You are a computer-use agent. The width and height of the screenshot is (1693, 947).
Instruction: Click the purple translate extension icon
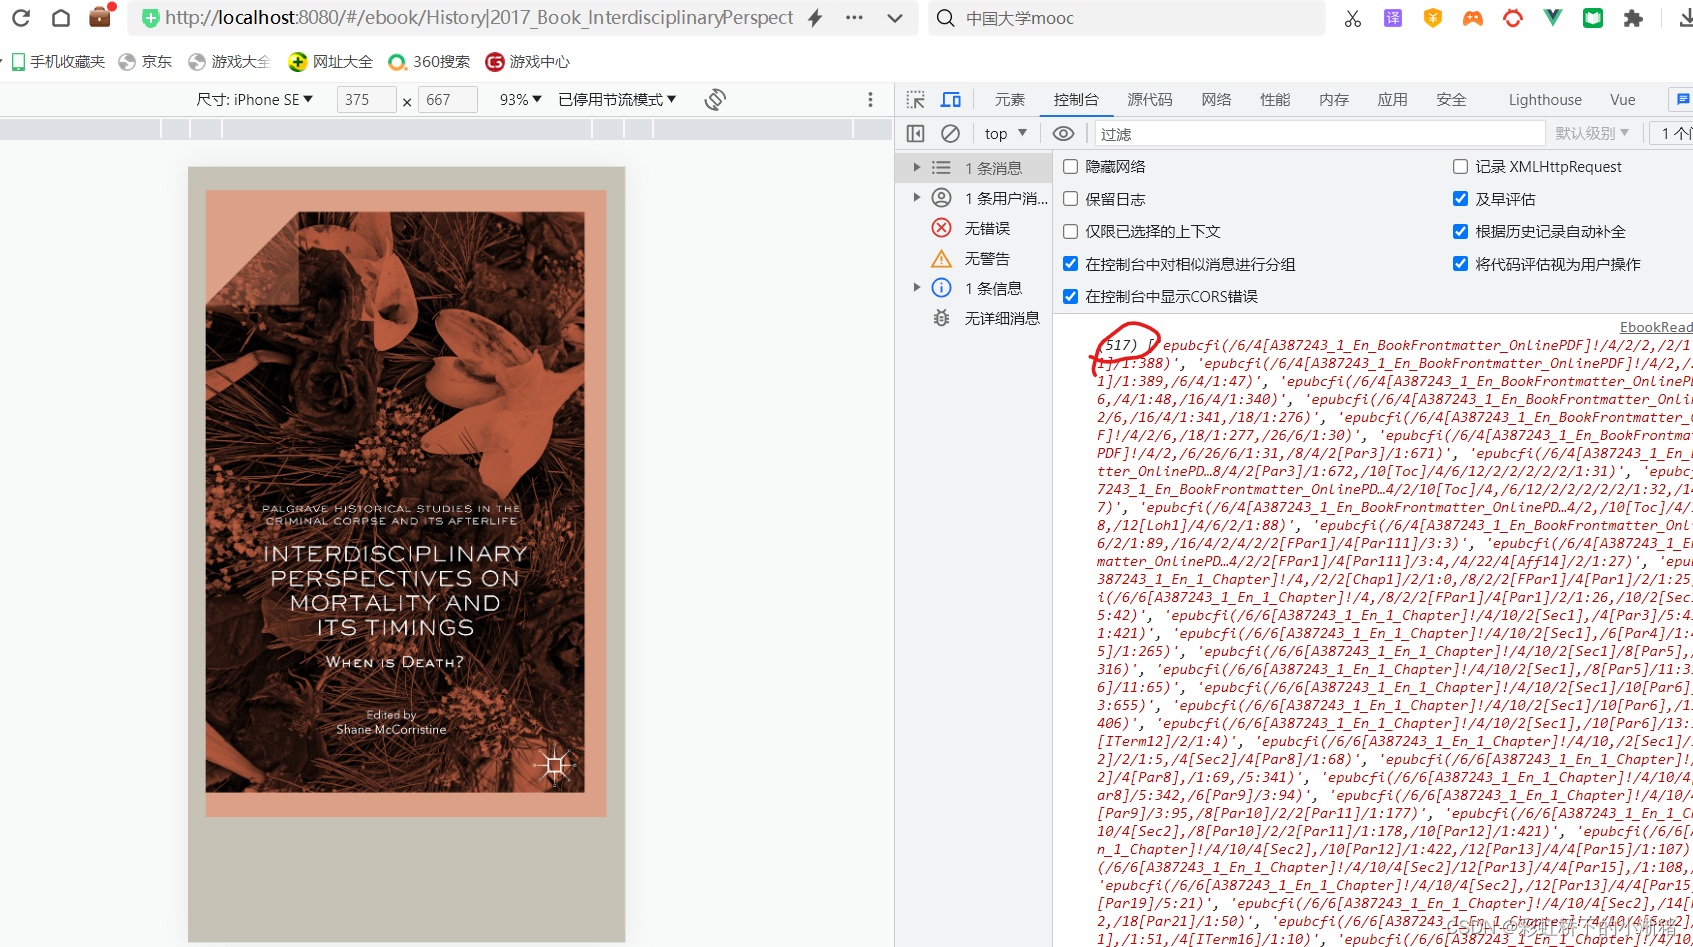tap(1393, 18)
